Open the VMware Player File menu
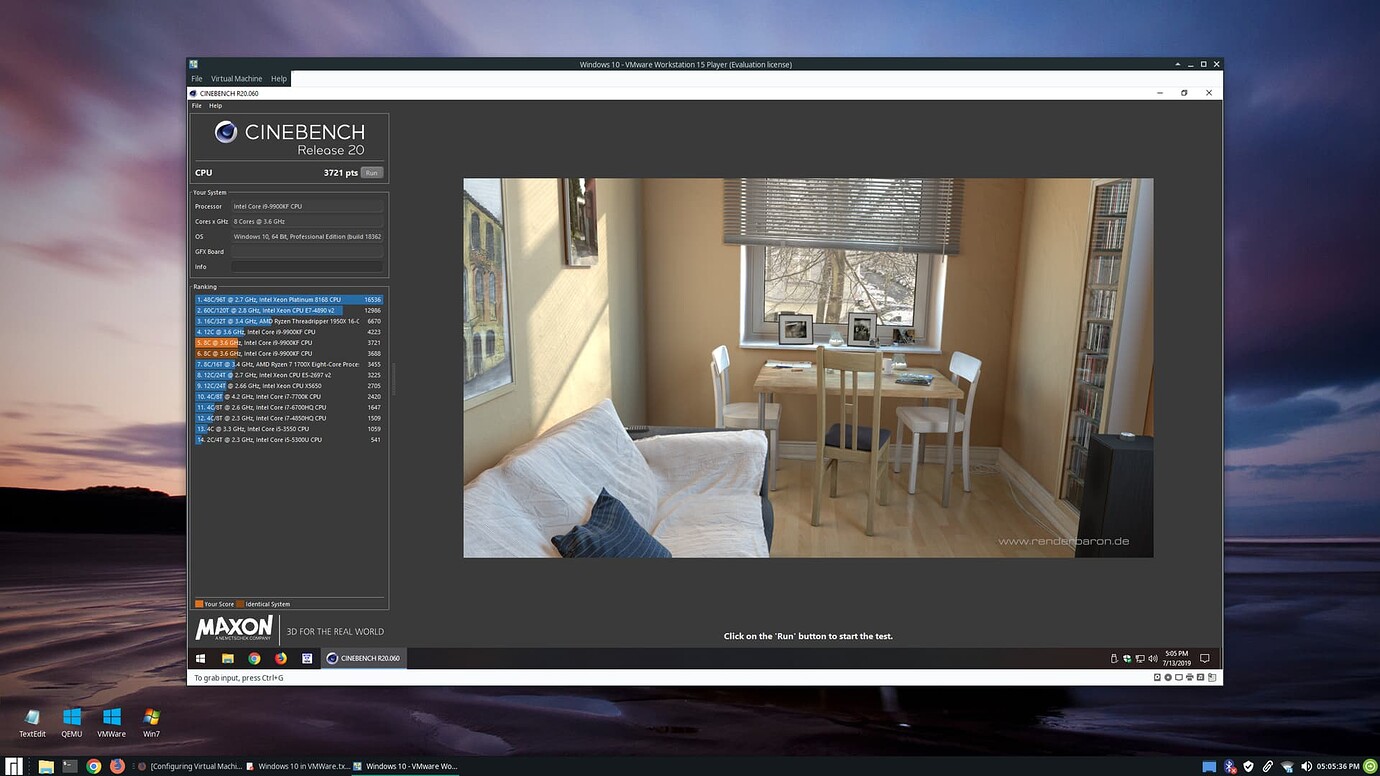Screen dimensions: 1380x776 coord(197,79)
